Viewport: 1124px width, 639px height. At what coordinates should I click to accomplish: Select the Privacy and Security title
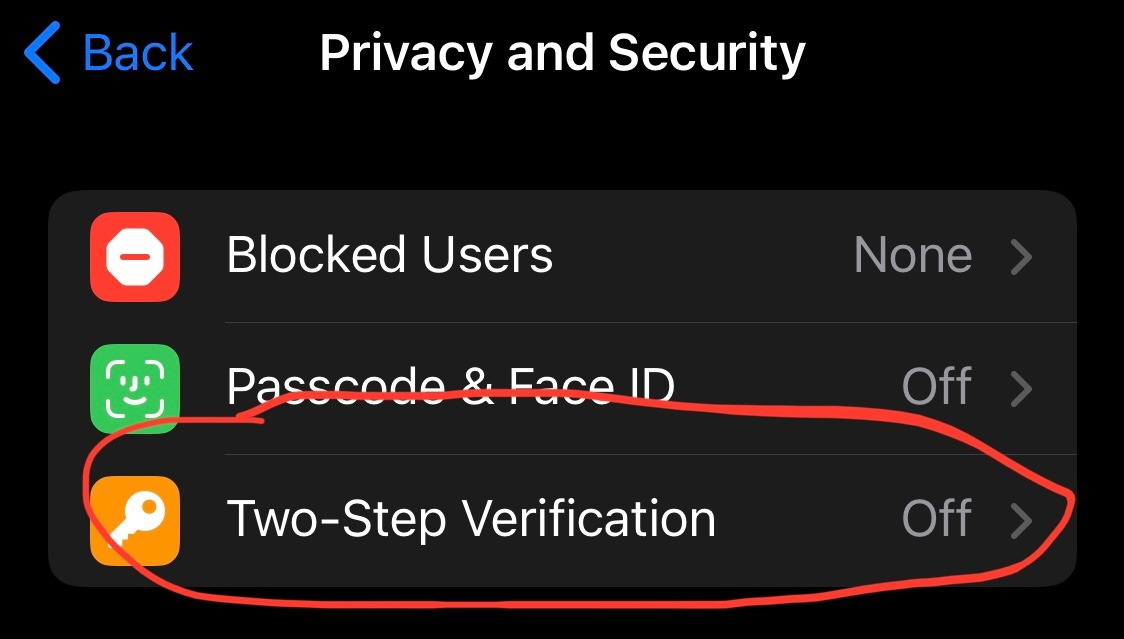[x=561, y=52]
